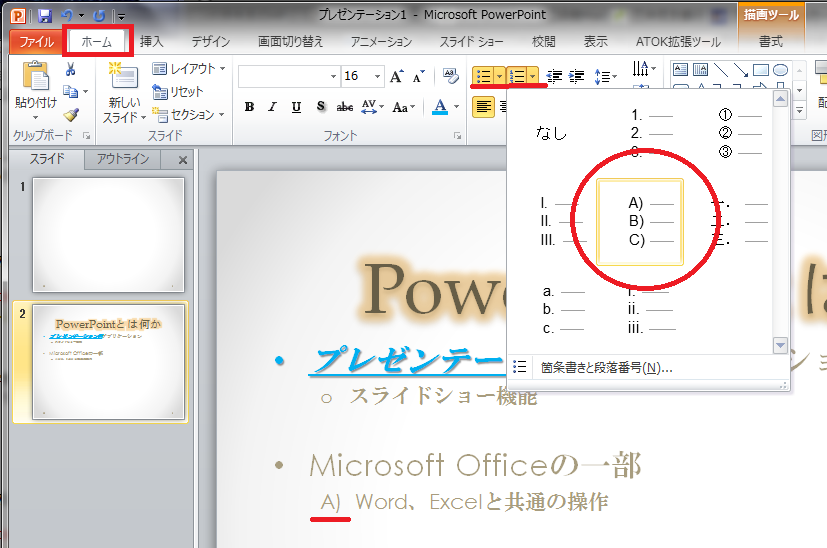
Task: Click the Save floppy disk icon
Action: [45, 15]
